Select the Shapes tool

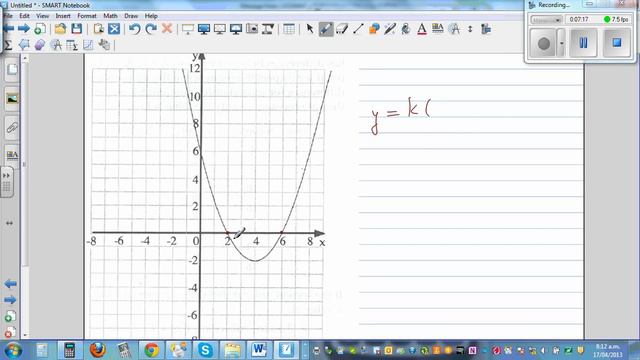click(374, 29)
